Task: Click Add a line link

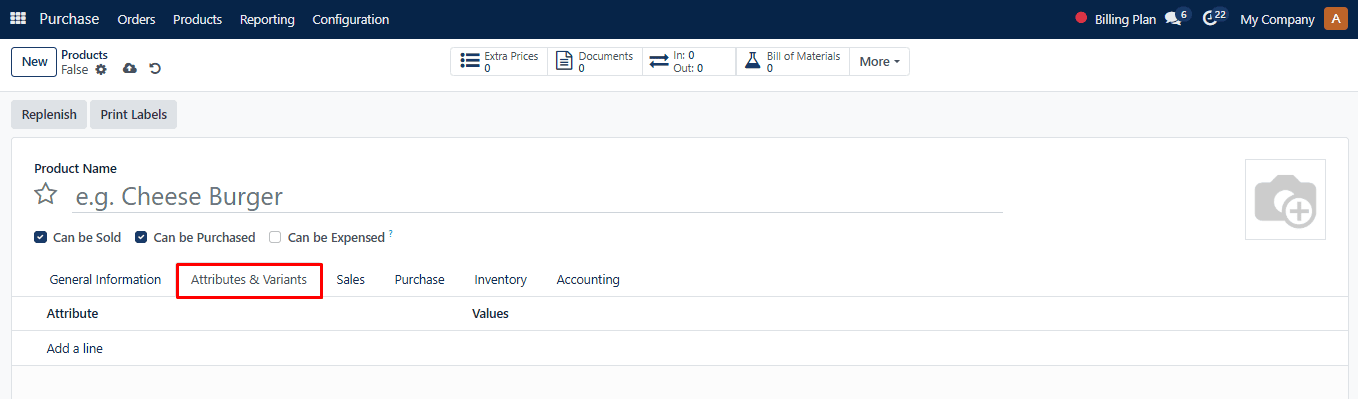Action: [75, 349]
